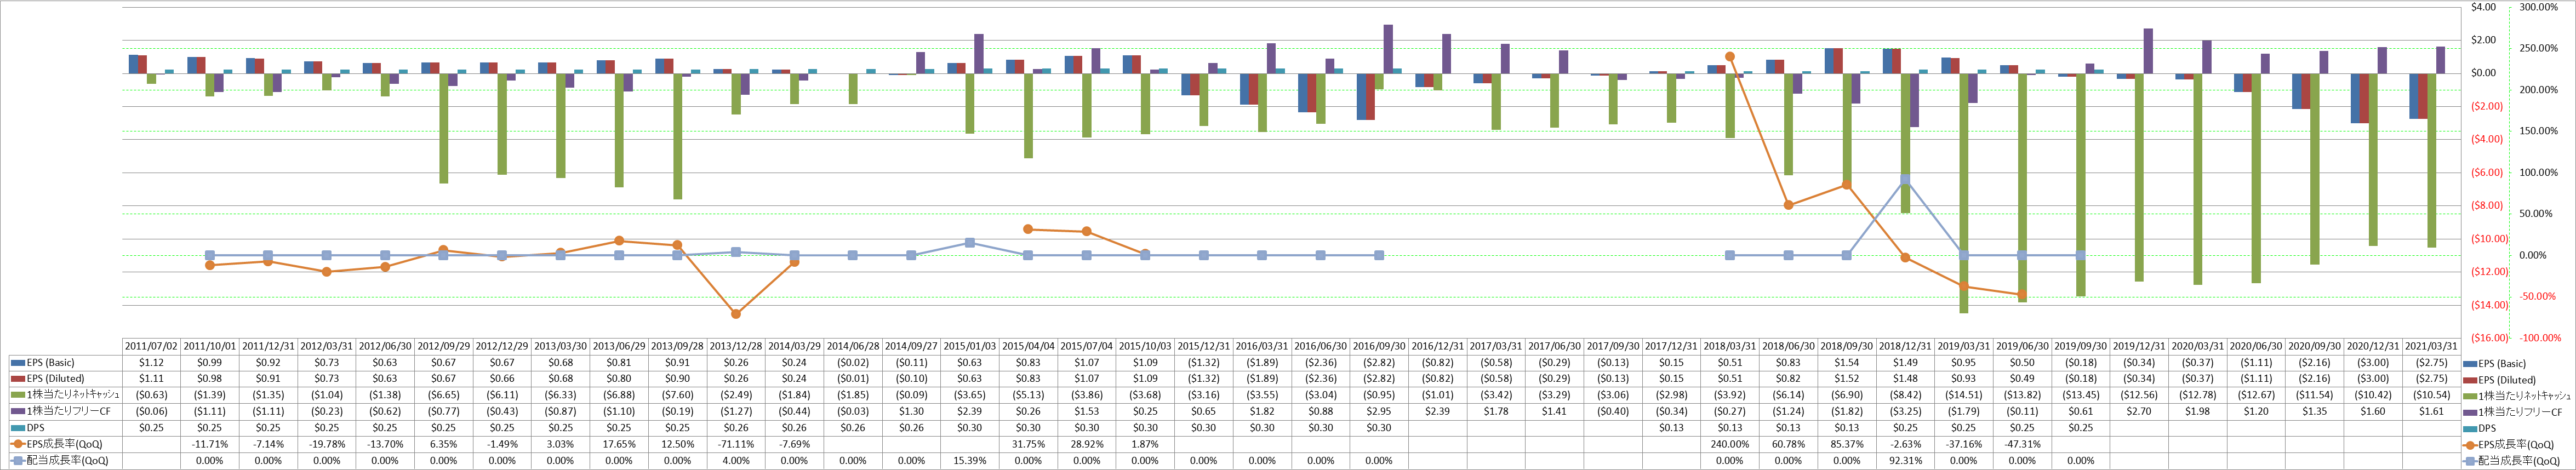Select the -71.11% EPS growth cell
Viewport: 2576px width, 470px height.
(735, 444)
